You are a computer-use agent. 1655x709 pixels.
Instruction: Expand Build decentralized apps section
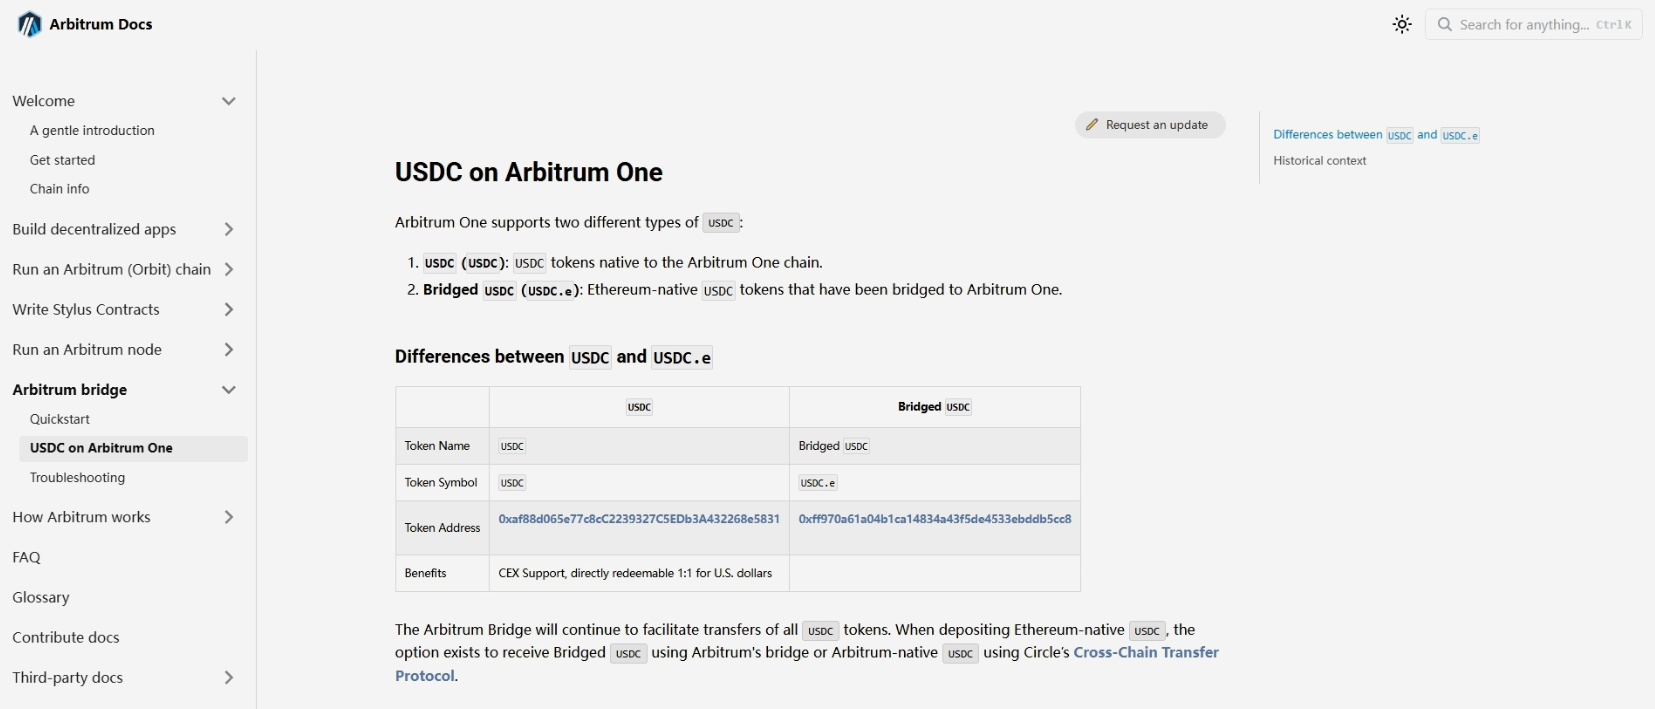229,229
